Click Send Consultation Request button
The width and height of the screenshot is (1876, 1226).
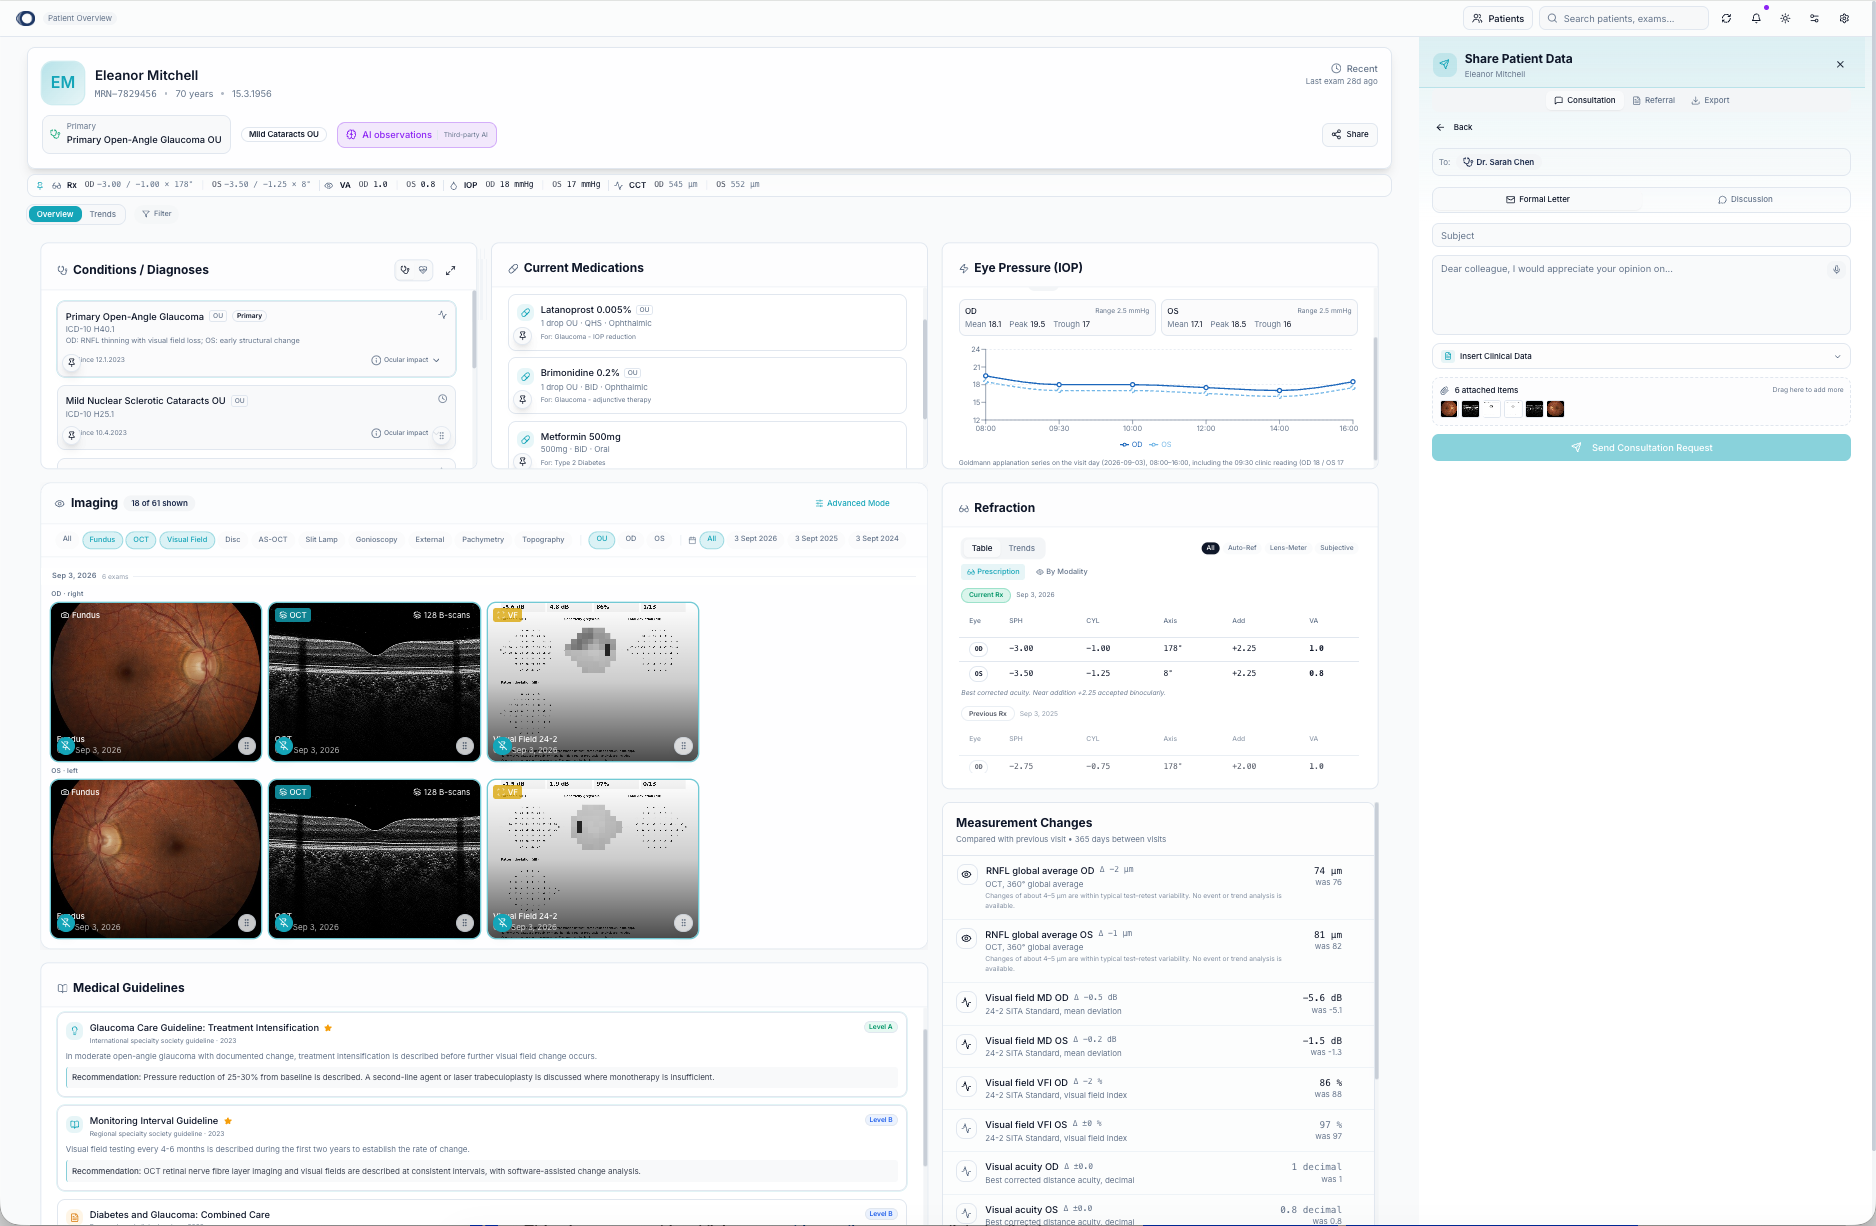pyautogui.click(x=1641, y=448)
